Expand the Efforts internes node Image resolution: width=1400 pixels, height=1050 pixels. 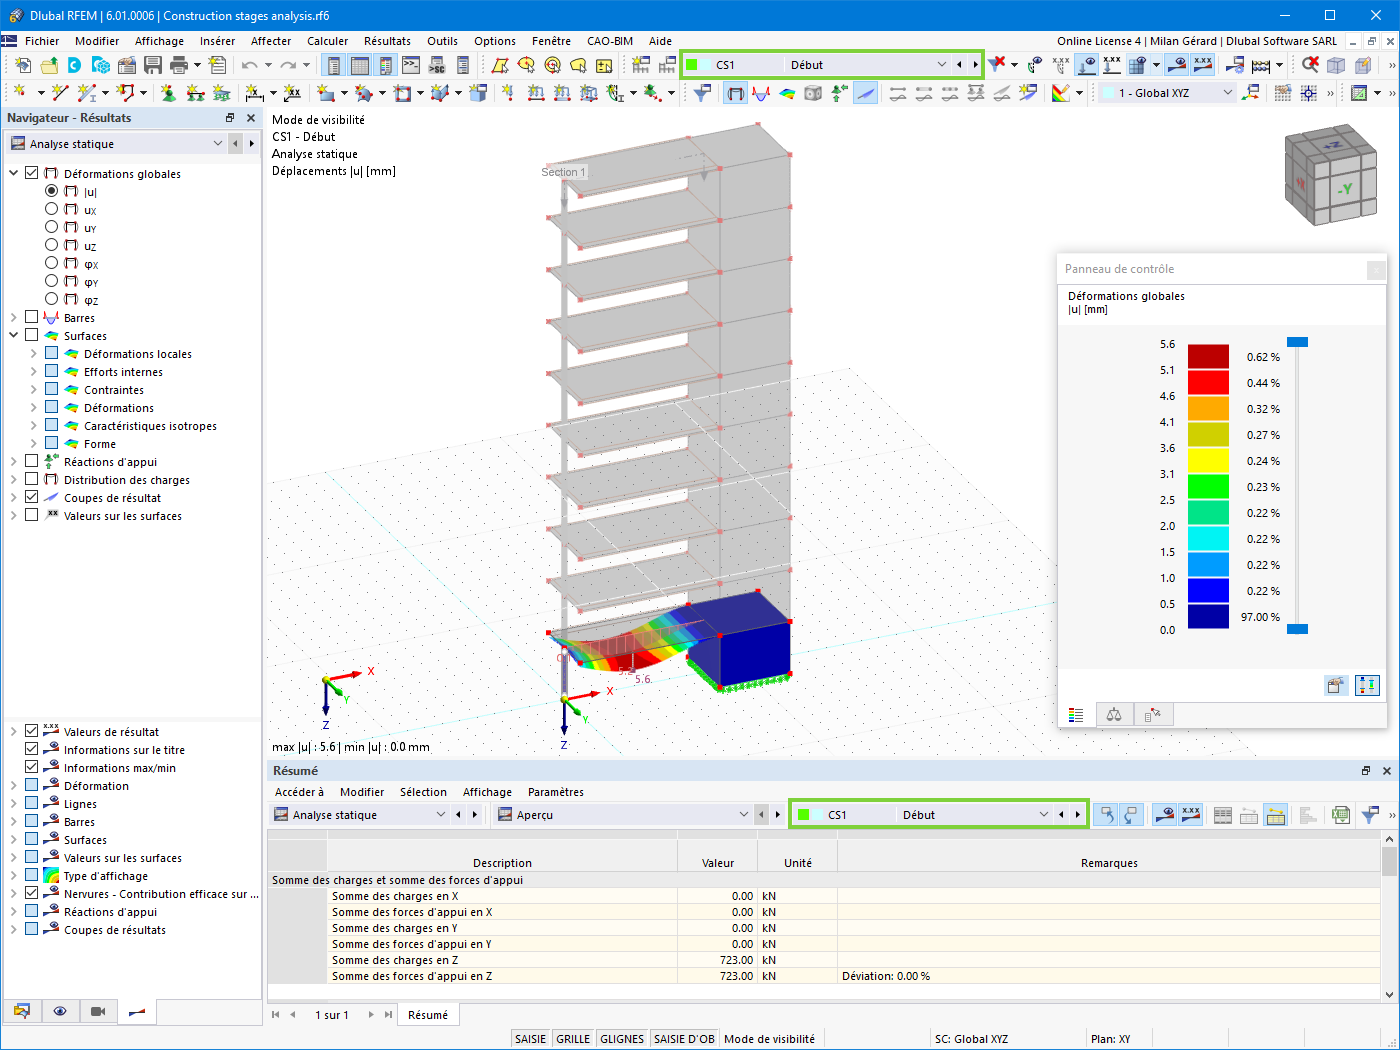click(33, 371)
